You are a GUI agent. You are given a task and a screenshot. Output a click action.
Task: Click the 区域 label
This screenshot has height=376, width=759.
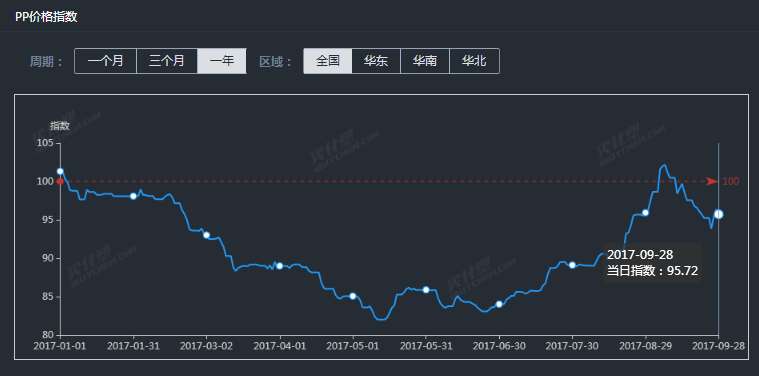[276, 62]
